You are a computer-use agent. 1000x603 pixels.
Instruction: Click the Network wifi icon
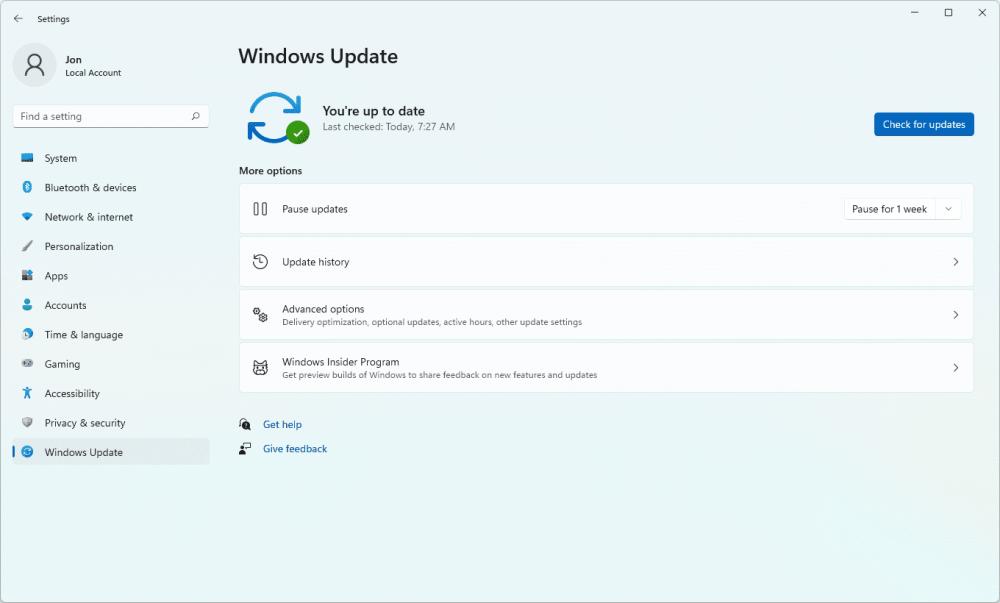pos(27,217)
